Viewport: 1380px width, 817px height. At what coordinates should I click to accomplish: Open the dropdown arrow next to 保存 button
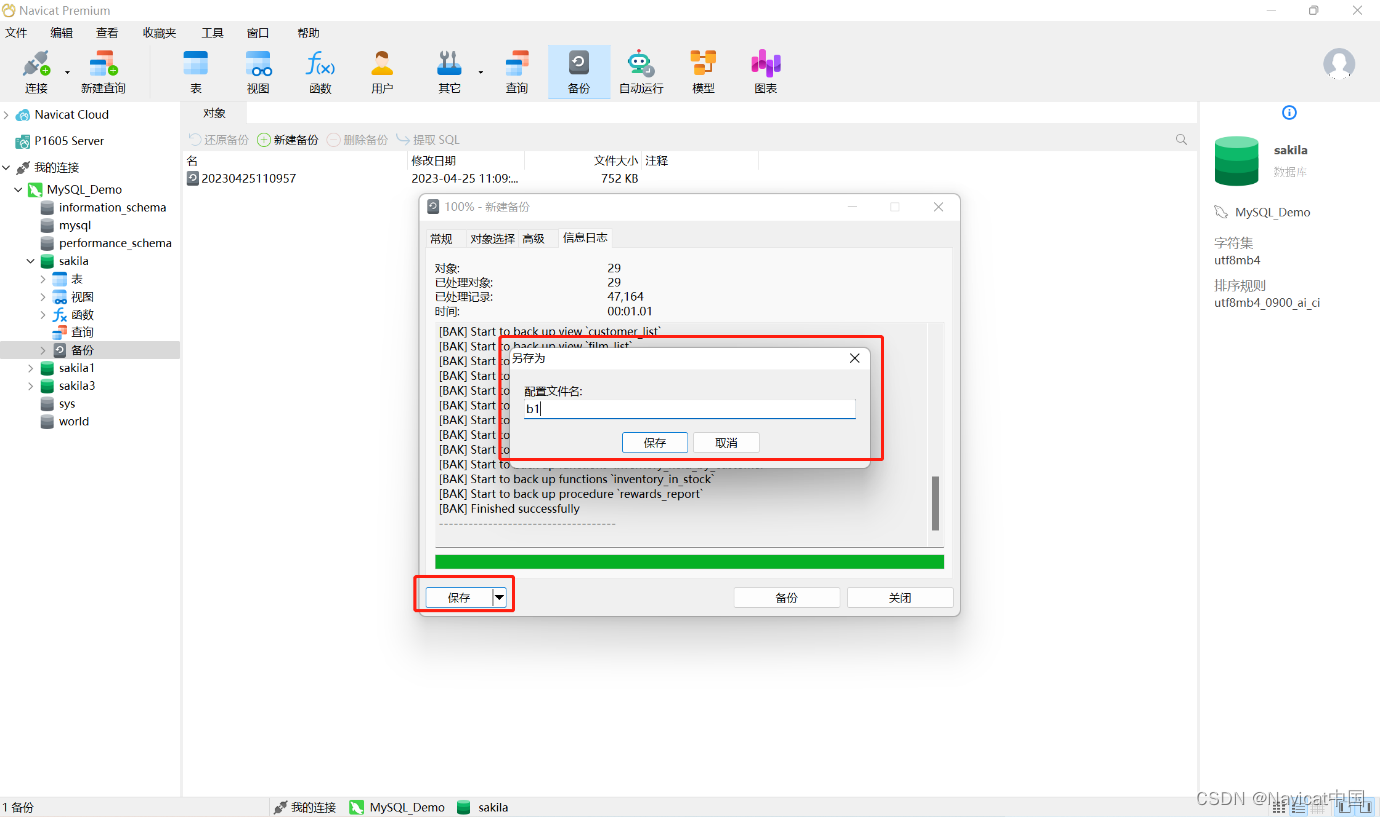coord(500,598)
